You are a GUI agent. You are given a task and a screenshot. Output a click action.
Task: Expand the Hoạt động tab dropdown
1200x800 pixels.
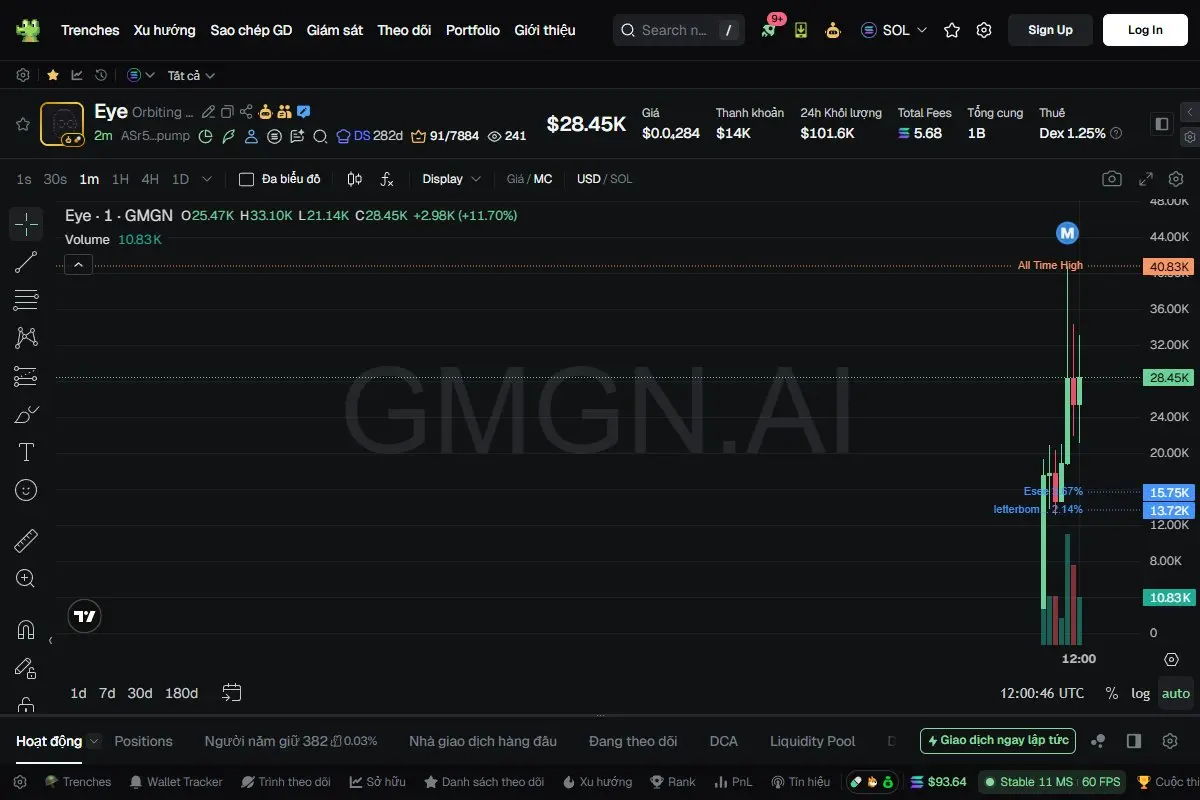(x=94, y=741)
